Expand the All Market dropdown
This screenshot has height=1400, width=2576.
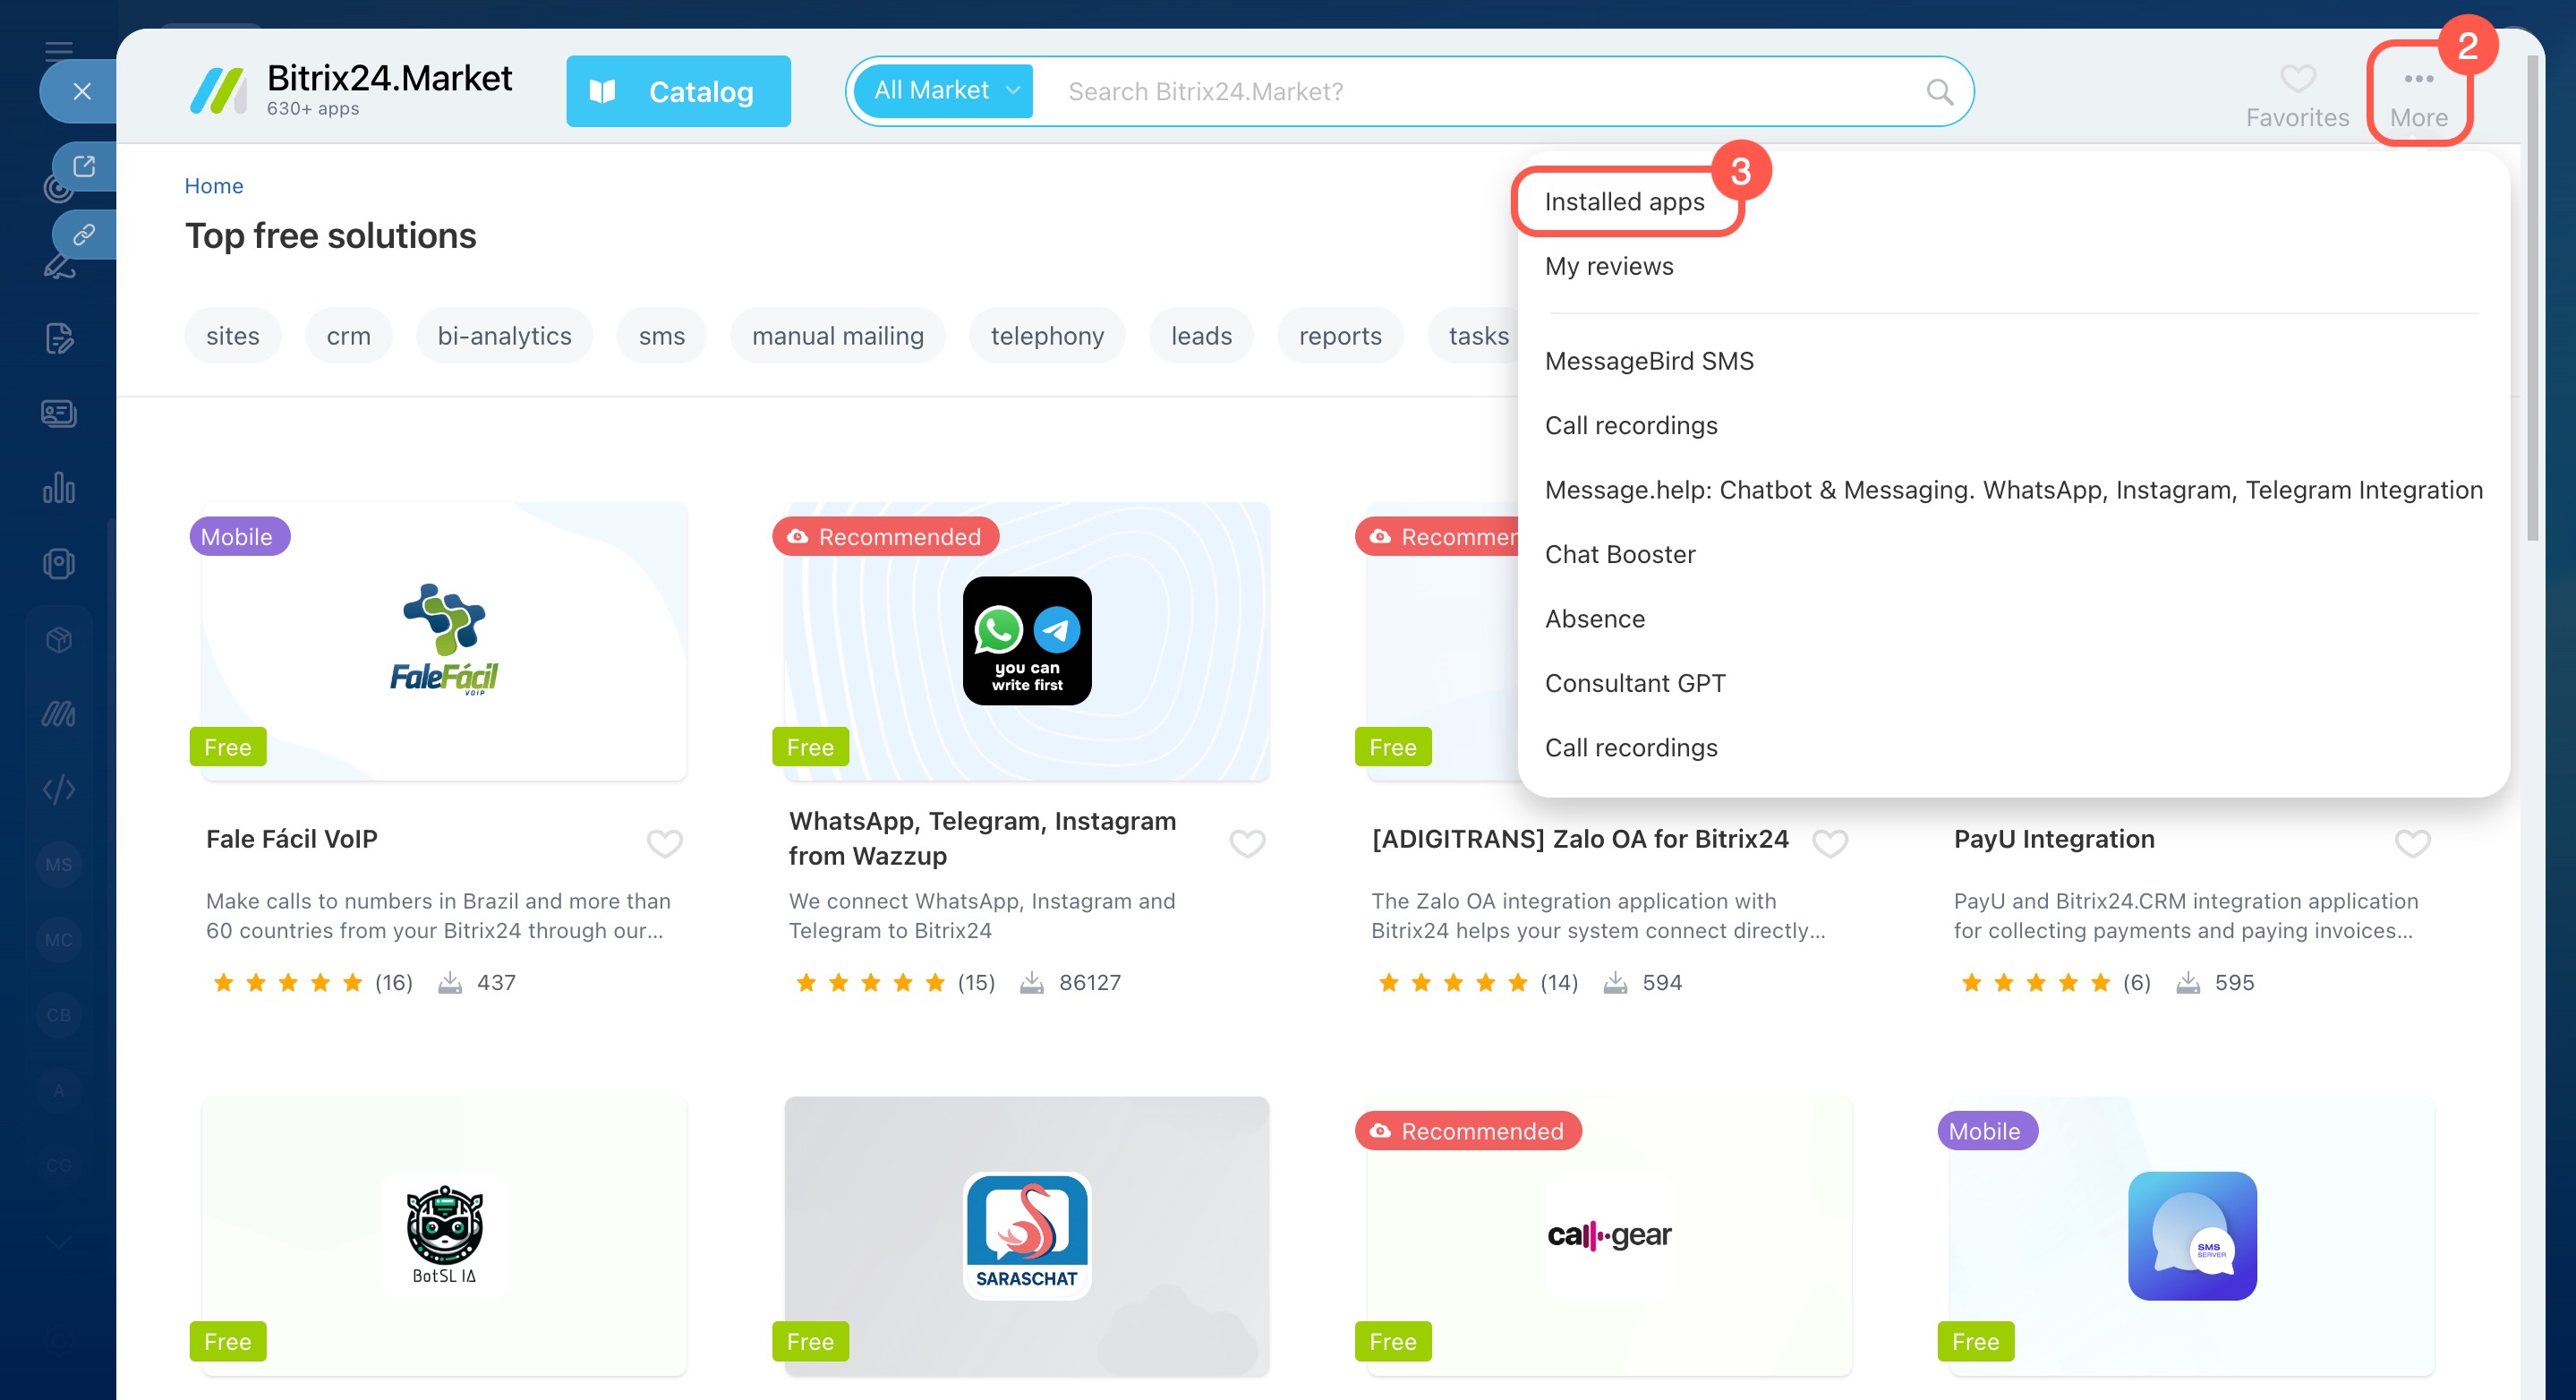point(943,91)
